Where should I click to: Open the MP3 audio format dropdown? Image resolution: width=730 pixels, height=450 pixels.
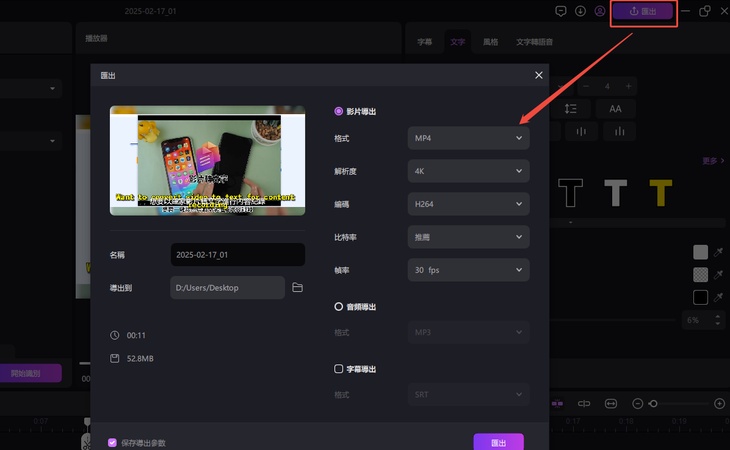pyautogui.click(x=468, y=332)
